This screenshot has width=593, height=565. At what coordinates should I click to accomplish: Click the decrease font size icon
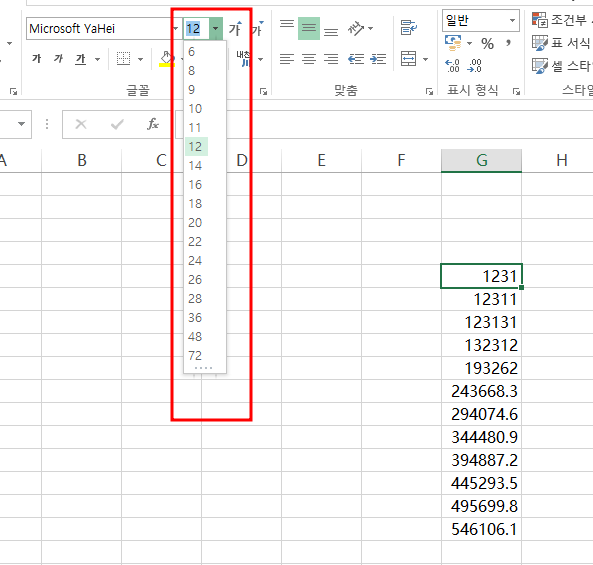258,29
